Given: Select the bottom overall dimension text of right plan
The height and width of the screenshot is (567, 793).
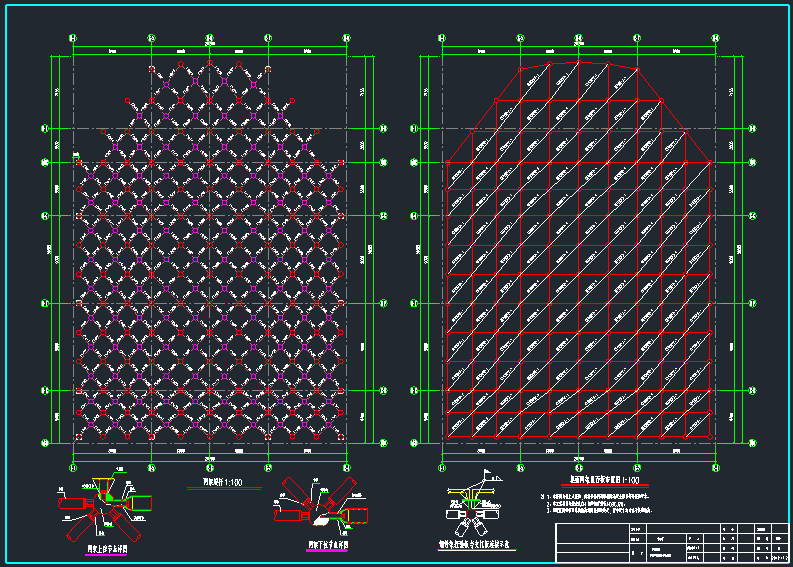Looking at the screenshot, I should 579,461.
